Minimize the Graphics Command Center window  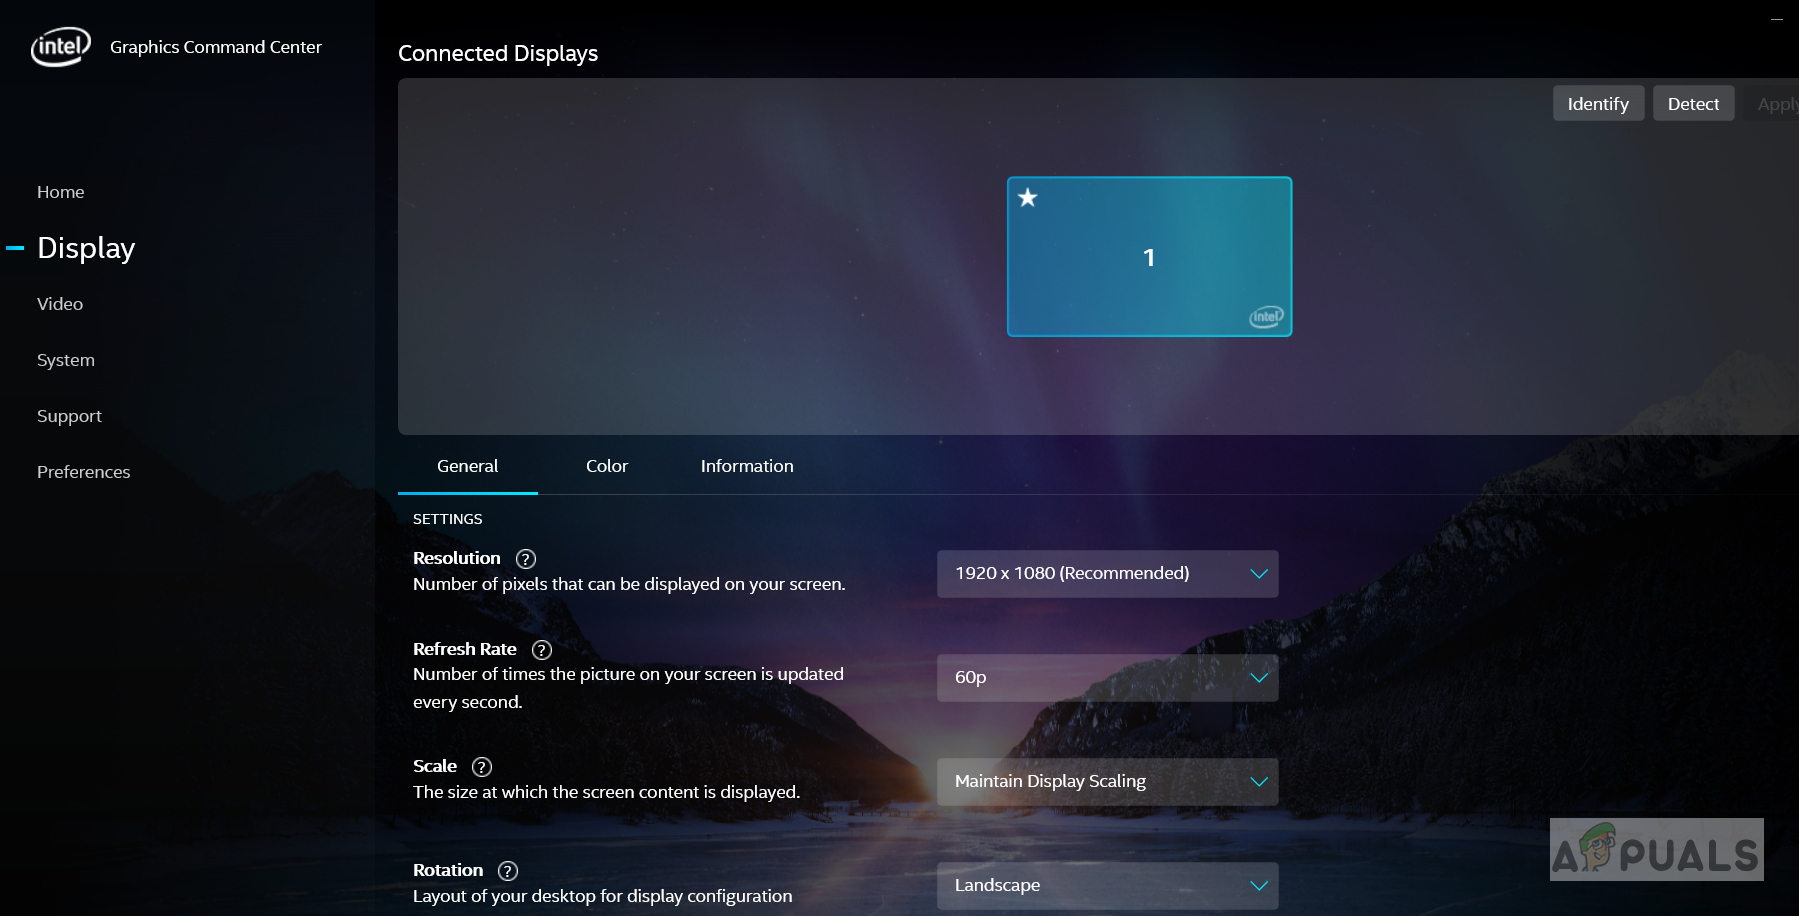pos(1777,19)
